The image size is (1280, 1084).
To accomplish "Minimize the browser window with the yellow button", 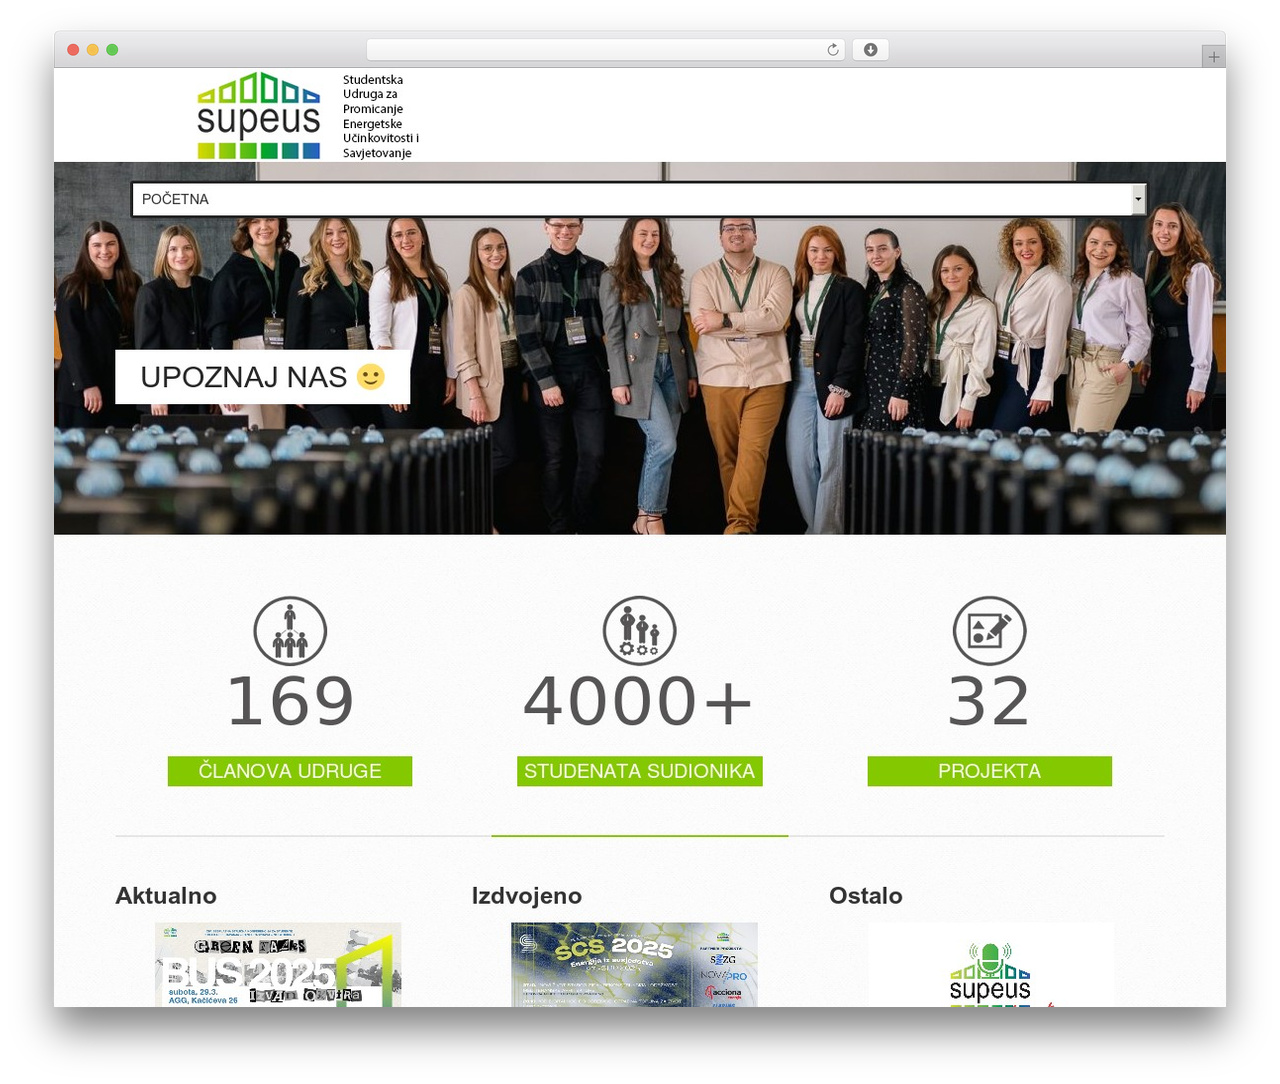I will coord(92,50).
